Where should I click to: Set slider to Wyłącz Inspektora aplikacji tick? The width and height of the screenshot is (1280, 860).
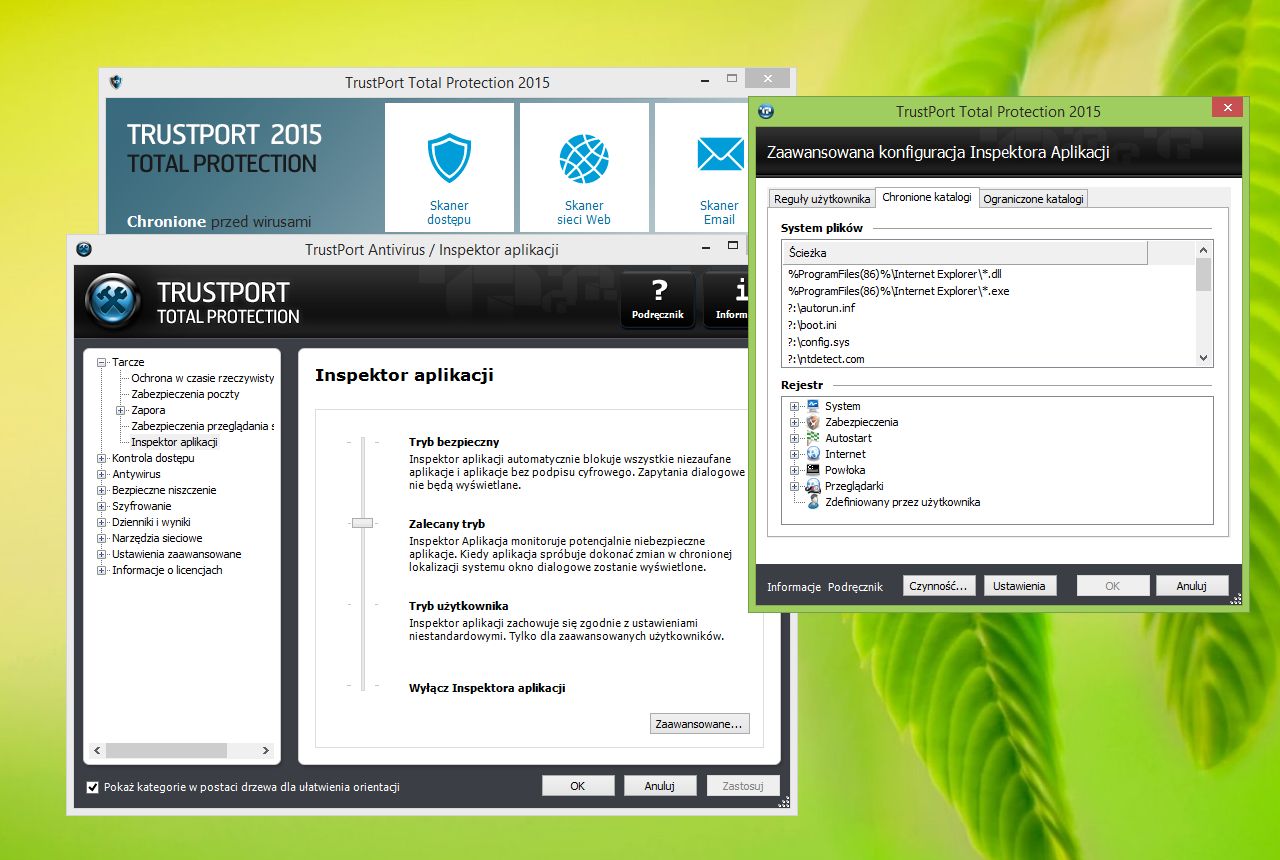pos(362,687)
